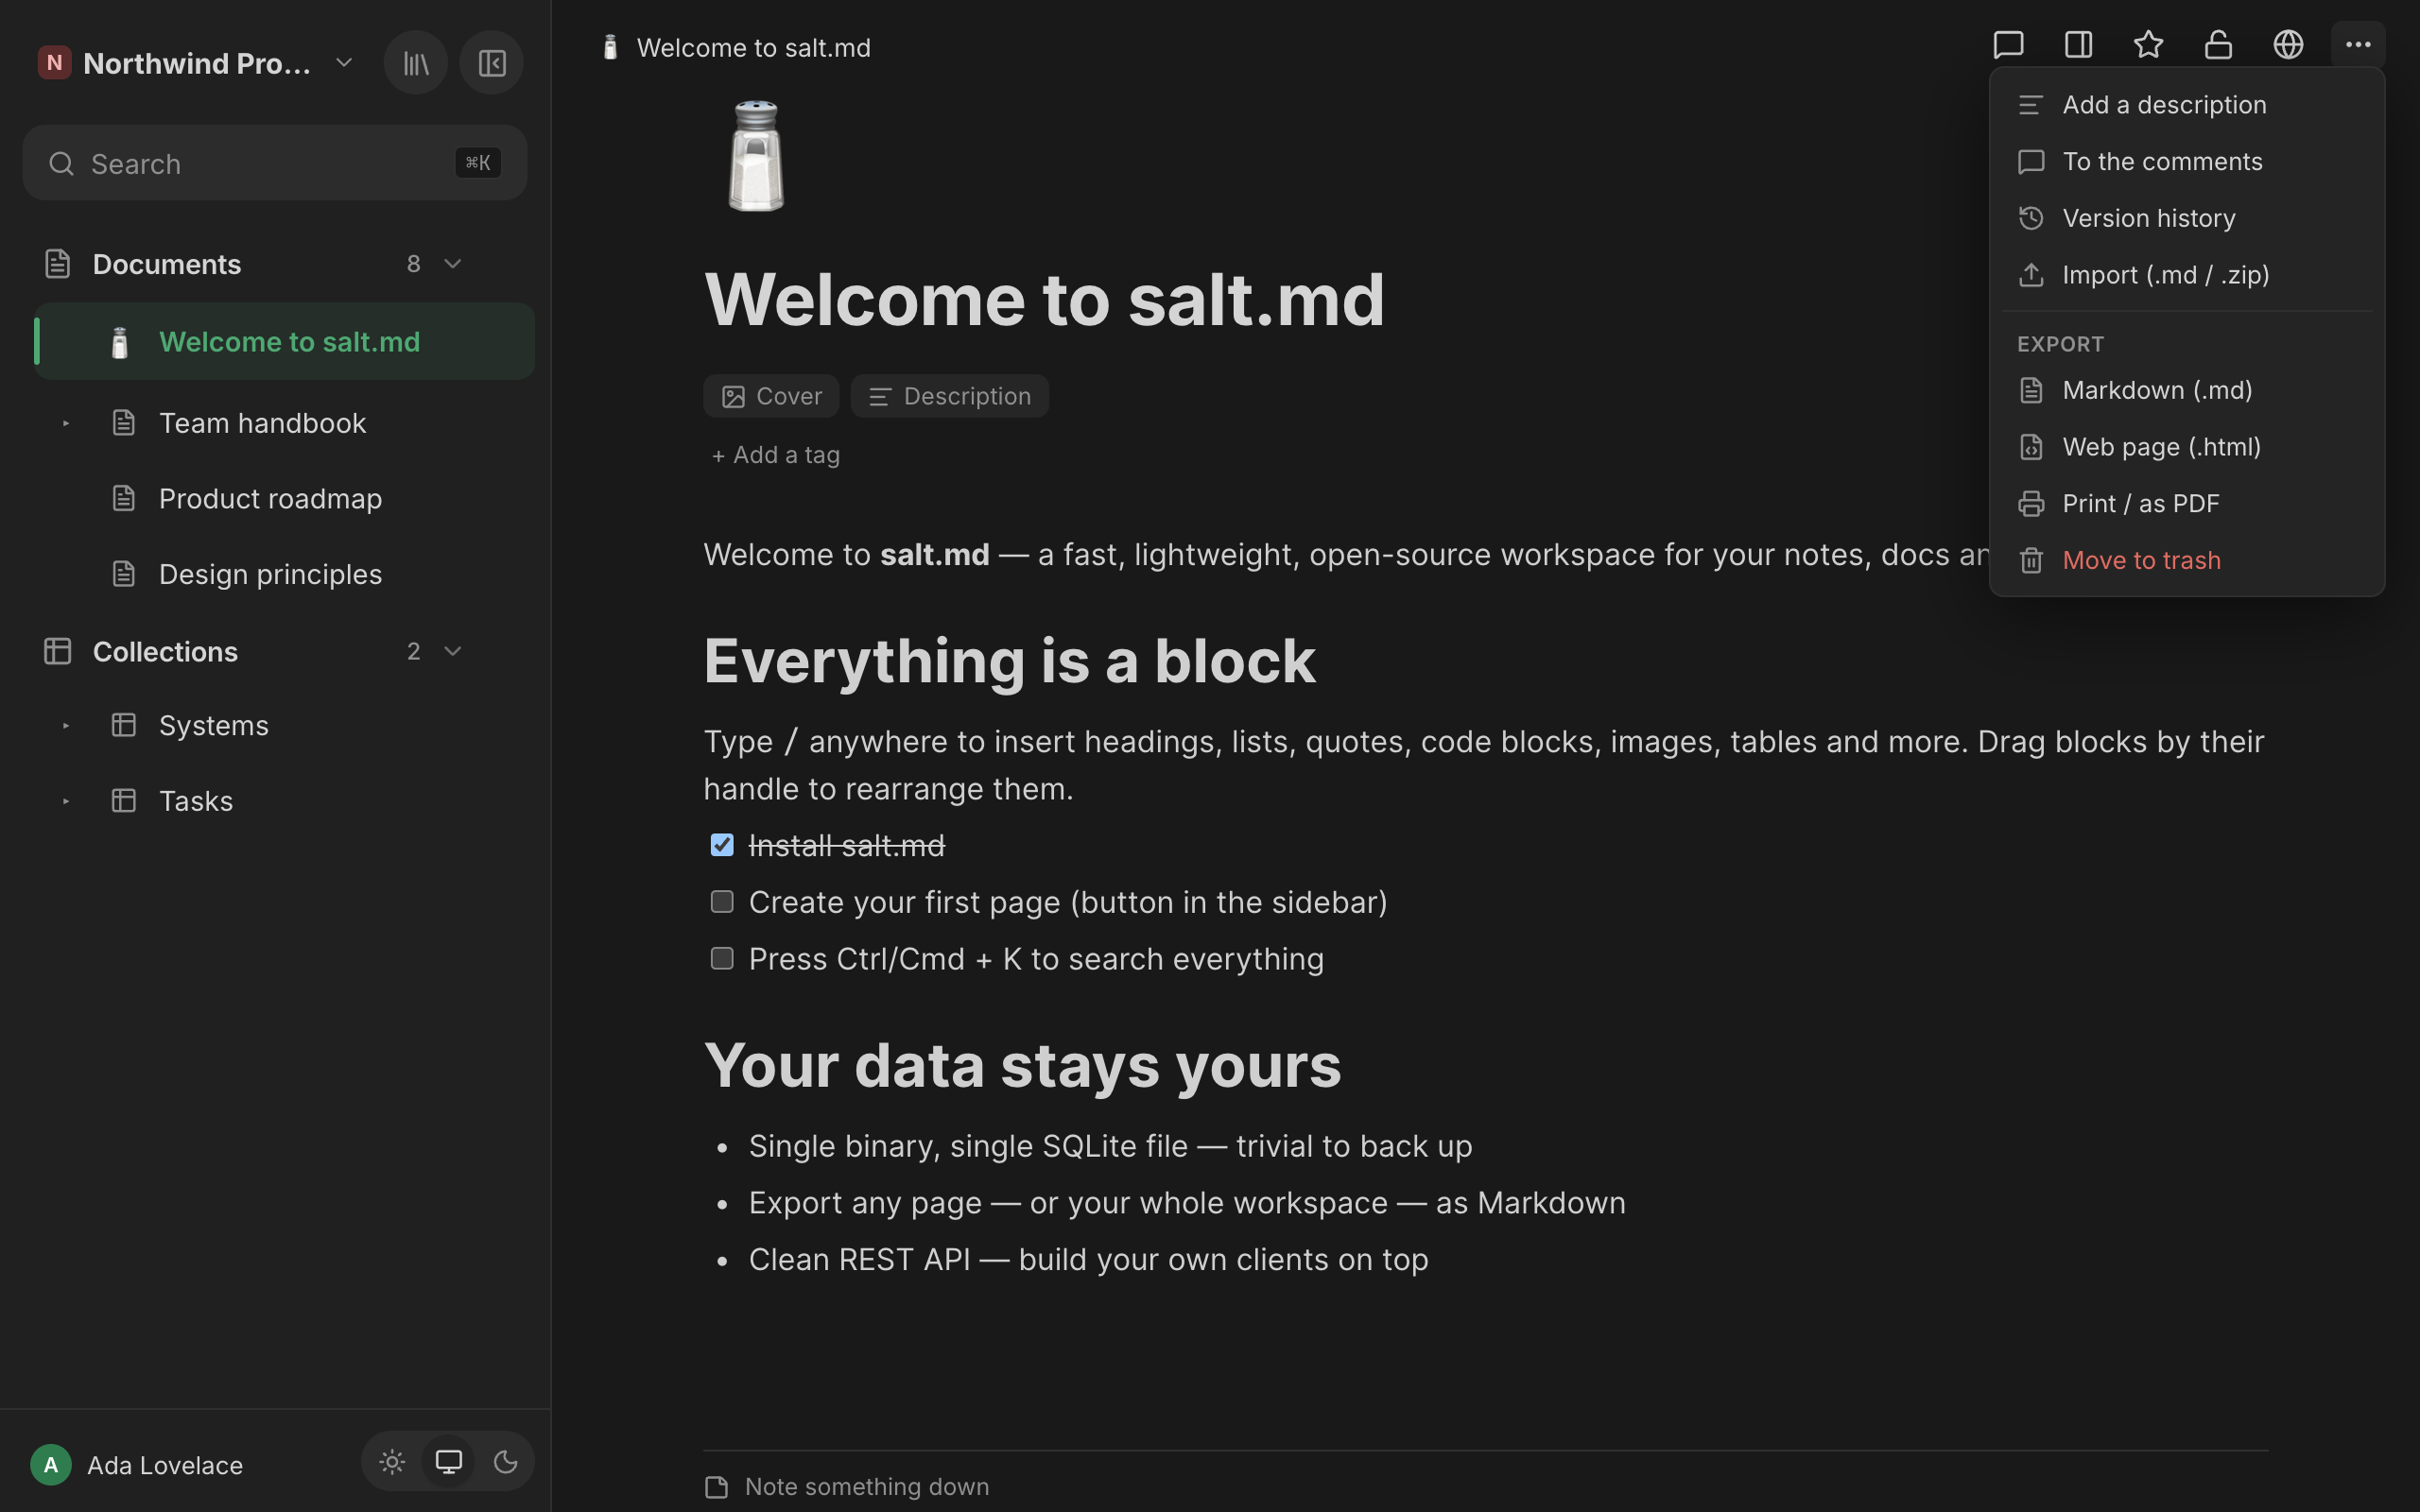Click the note icon beside Note something down
Viewport: 2420px width, 1512px height.
(716, 1487)
